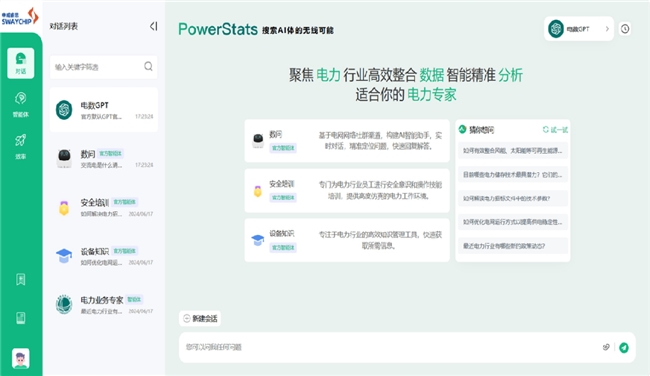This screenshot has height=376, width=650.
Task: Click the graduation cap on the 设备知识 card
Action: pos(258,240)
